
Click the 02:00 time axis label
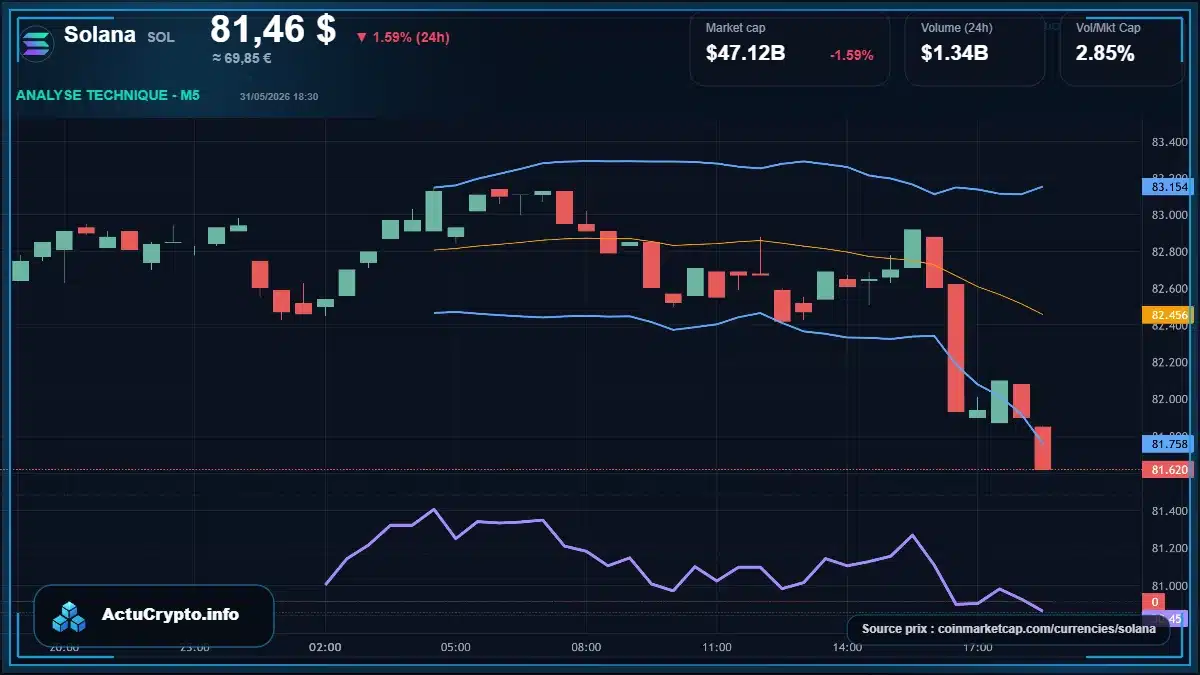325,648
